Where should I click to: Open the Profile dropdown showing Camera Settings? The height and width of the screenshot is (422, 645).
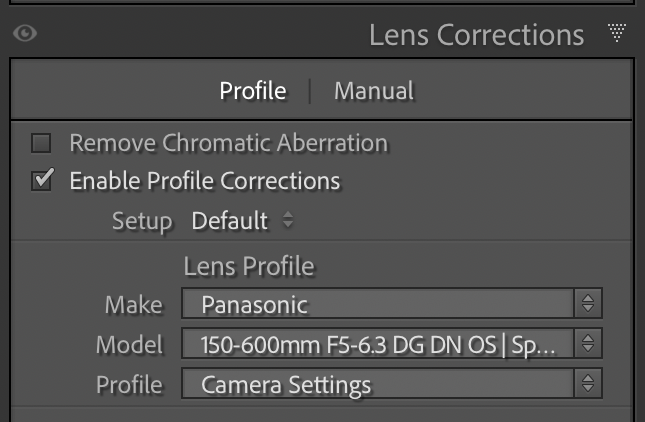pyautogui.click(x=378, y=384)
